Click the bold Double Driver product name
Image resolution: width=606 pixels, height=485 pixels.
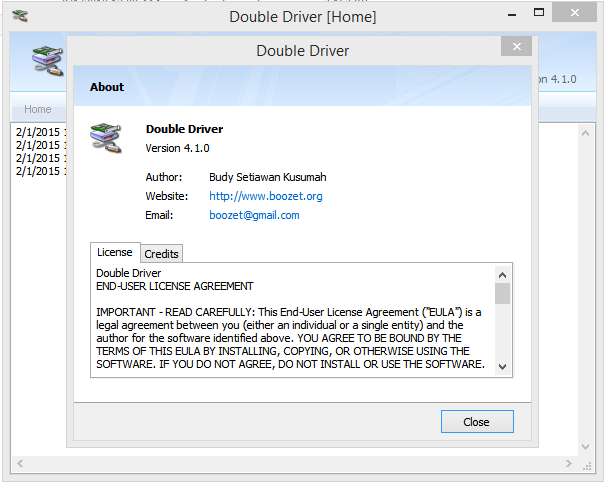(184, 129)
